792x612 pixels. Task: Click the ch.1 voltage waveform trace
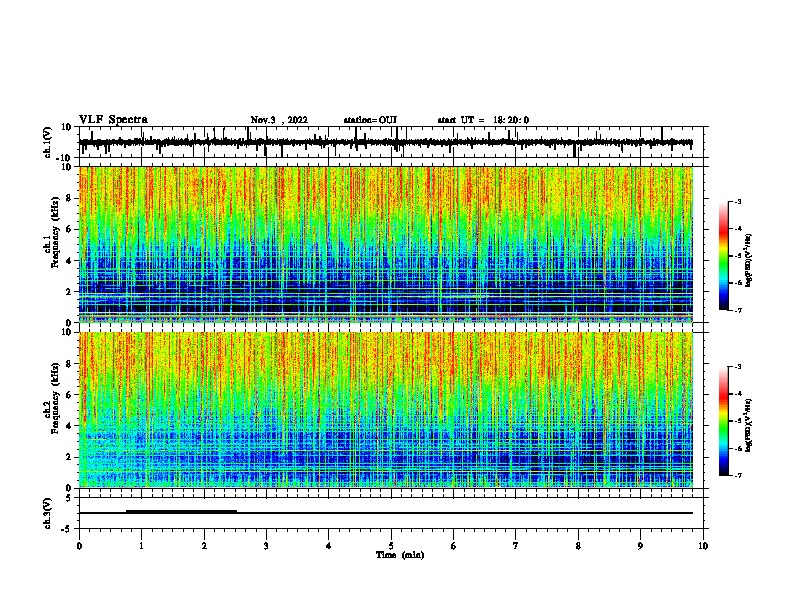point(386,142)
